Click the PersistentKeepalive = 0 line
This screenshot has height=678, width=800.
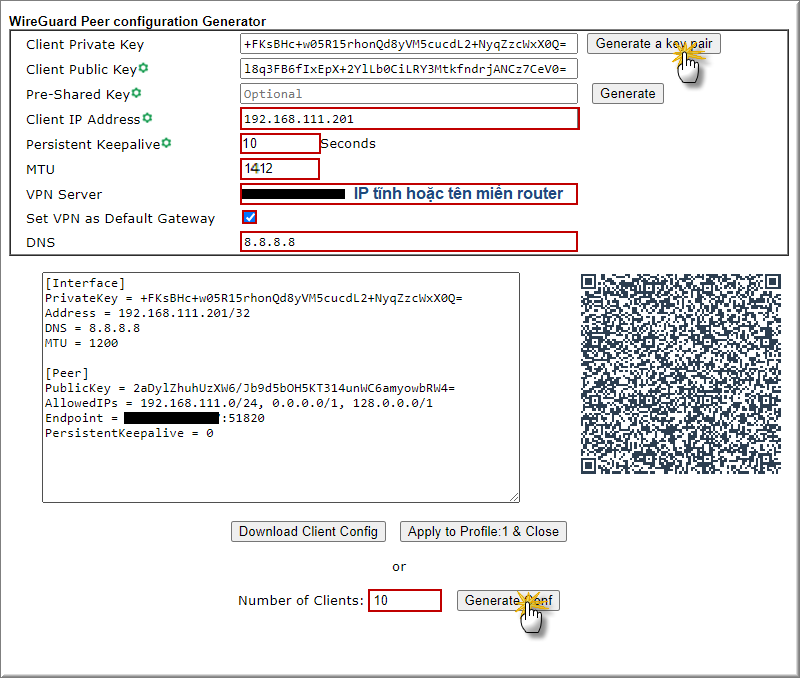tap(129, 433)
